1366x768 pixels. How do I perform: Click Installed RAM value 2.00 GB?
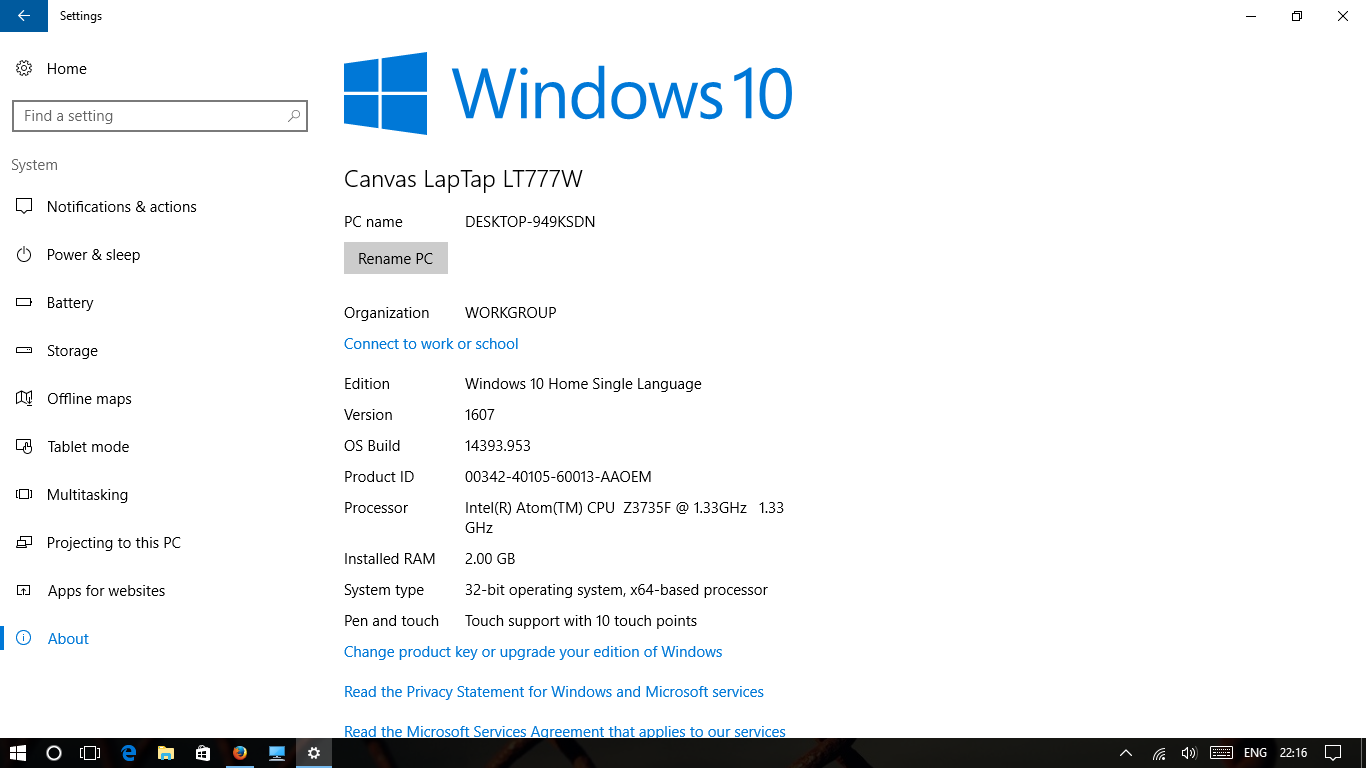pyautogui.click(x=490, y=559)
